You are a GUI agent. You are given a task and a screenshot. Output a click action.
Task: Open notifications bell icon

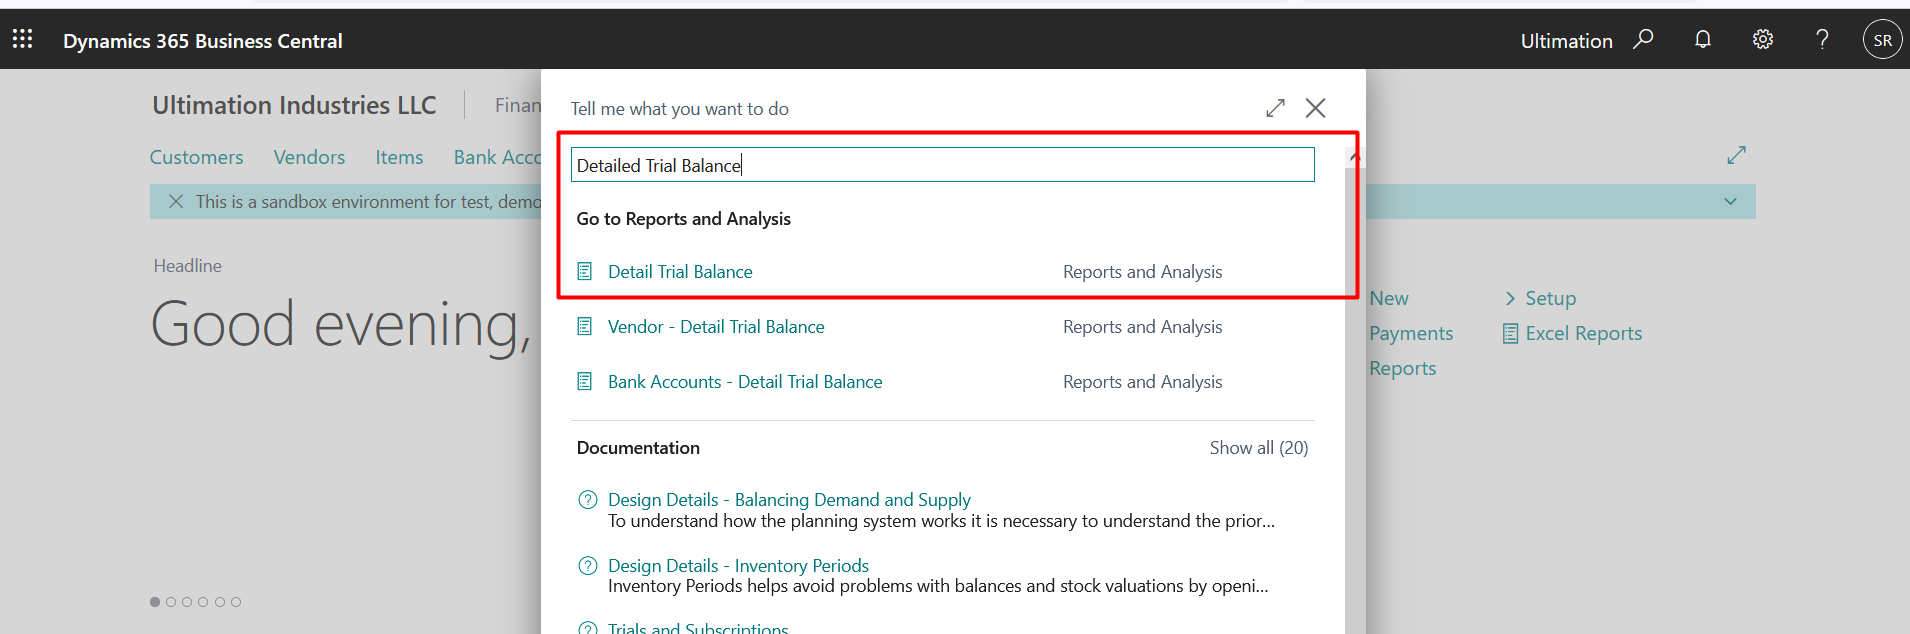tap(1703, 39)
